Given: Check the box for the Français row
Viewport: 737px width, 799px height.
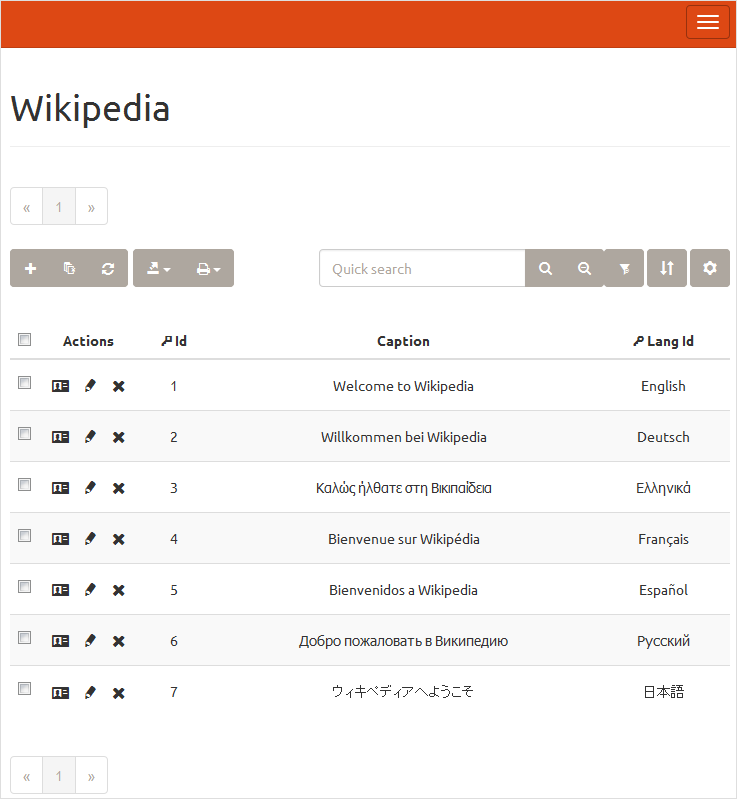Looking at the screenshot, I should coord(24,535).
